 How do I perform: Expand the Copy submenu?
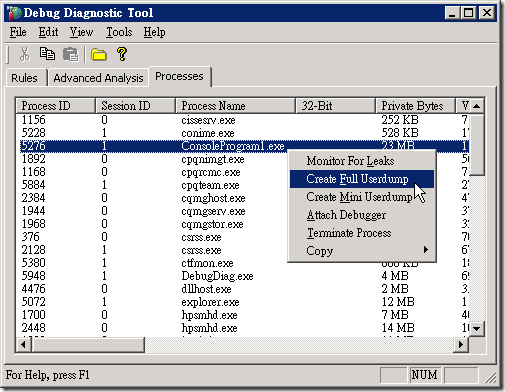(362, 251)
